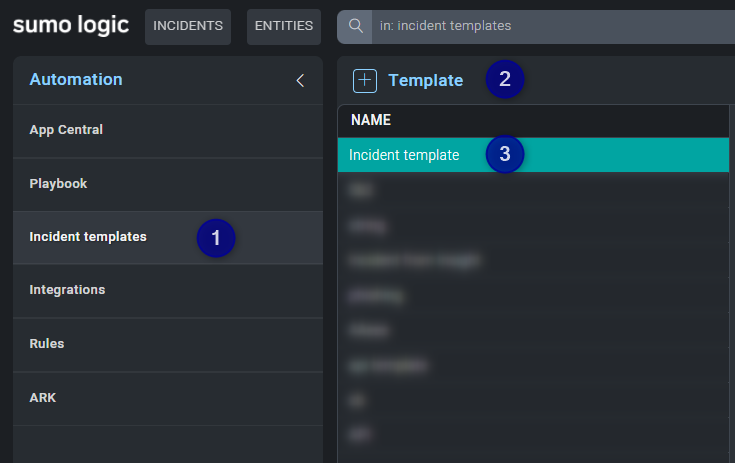Click the numbered badge 3 marker

point(504,154)
